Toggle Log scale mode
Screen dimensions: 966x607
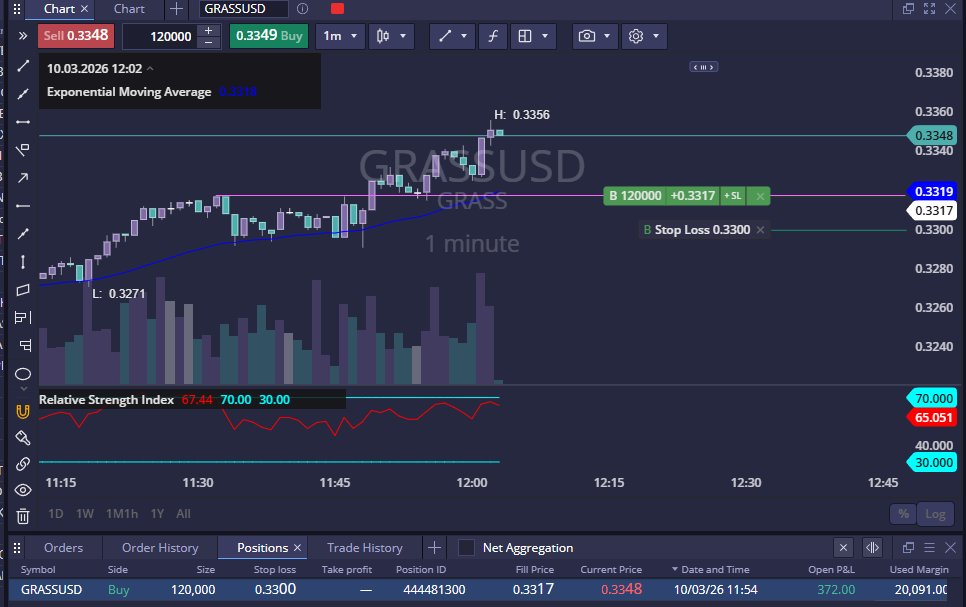(935, 514)
